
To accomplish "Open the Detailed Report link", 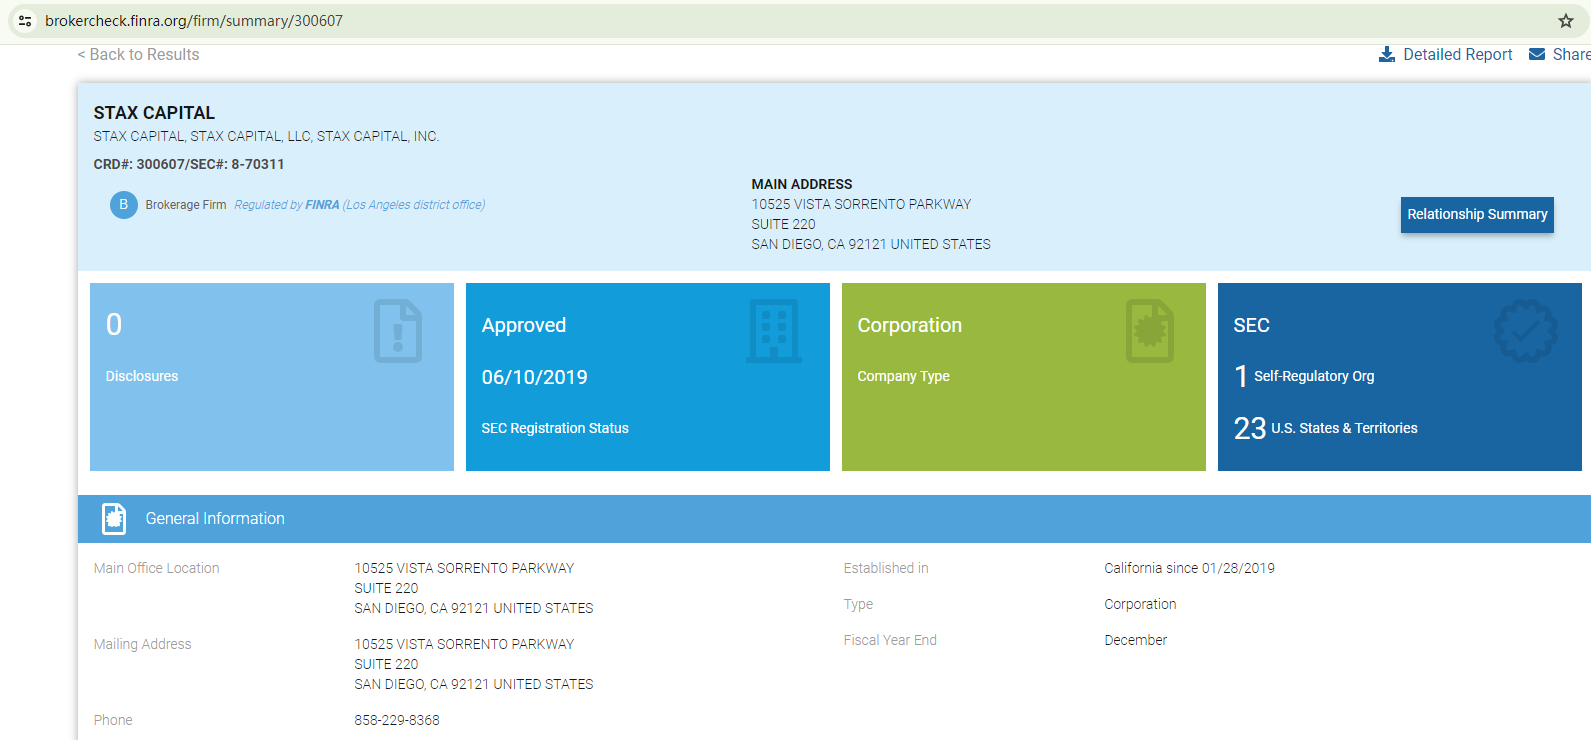I will (x=1457, y=55).
